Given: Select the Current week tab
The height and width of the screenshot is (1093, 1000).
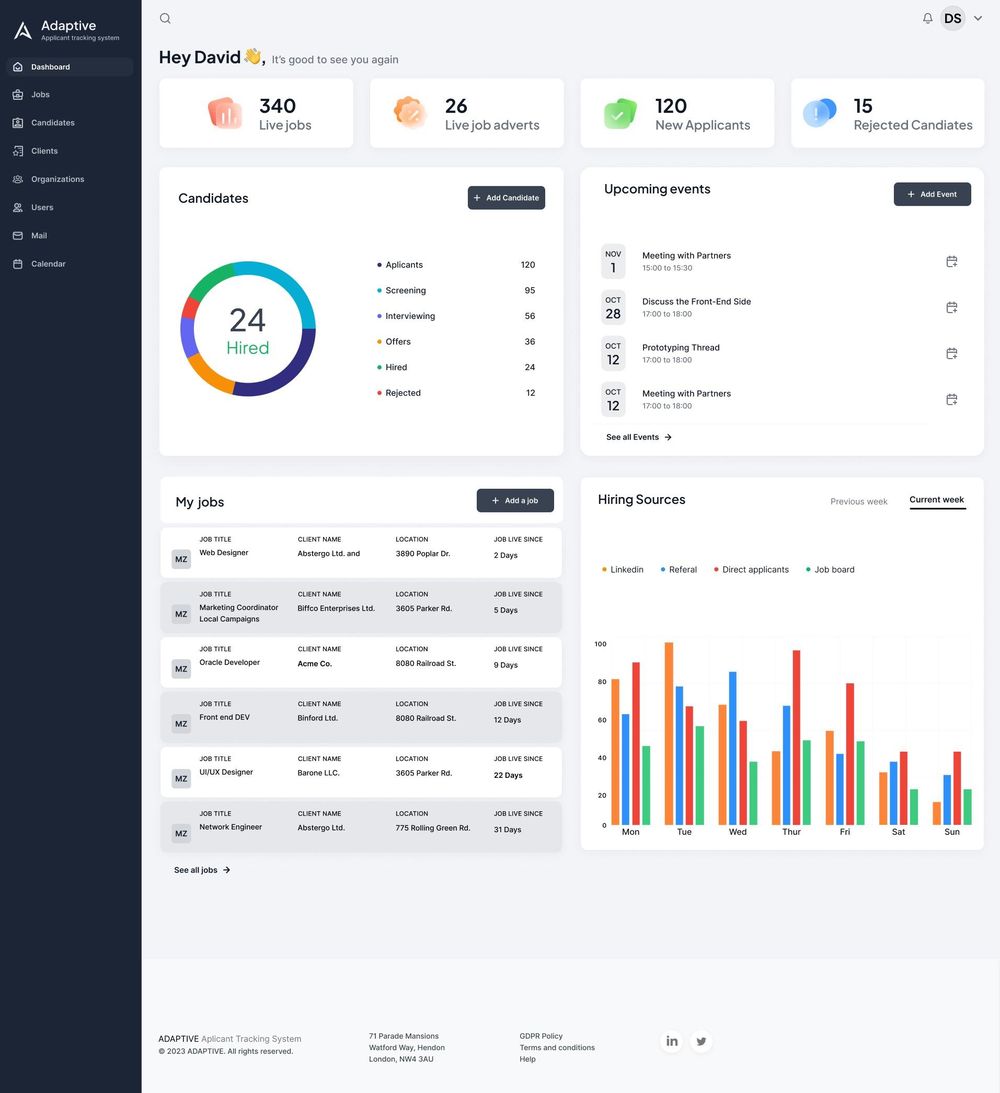Looking at the screenshot, I should 937,500.
